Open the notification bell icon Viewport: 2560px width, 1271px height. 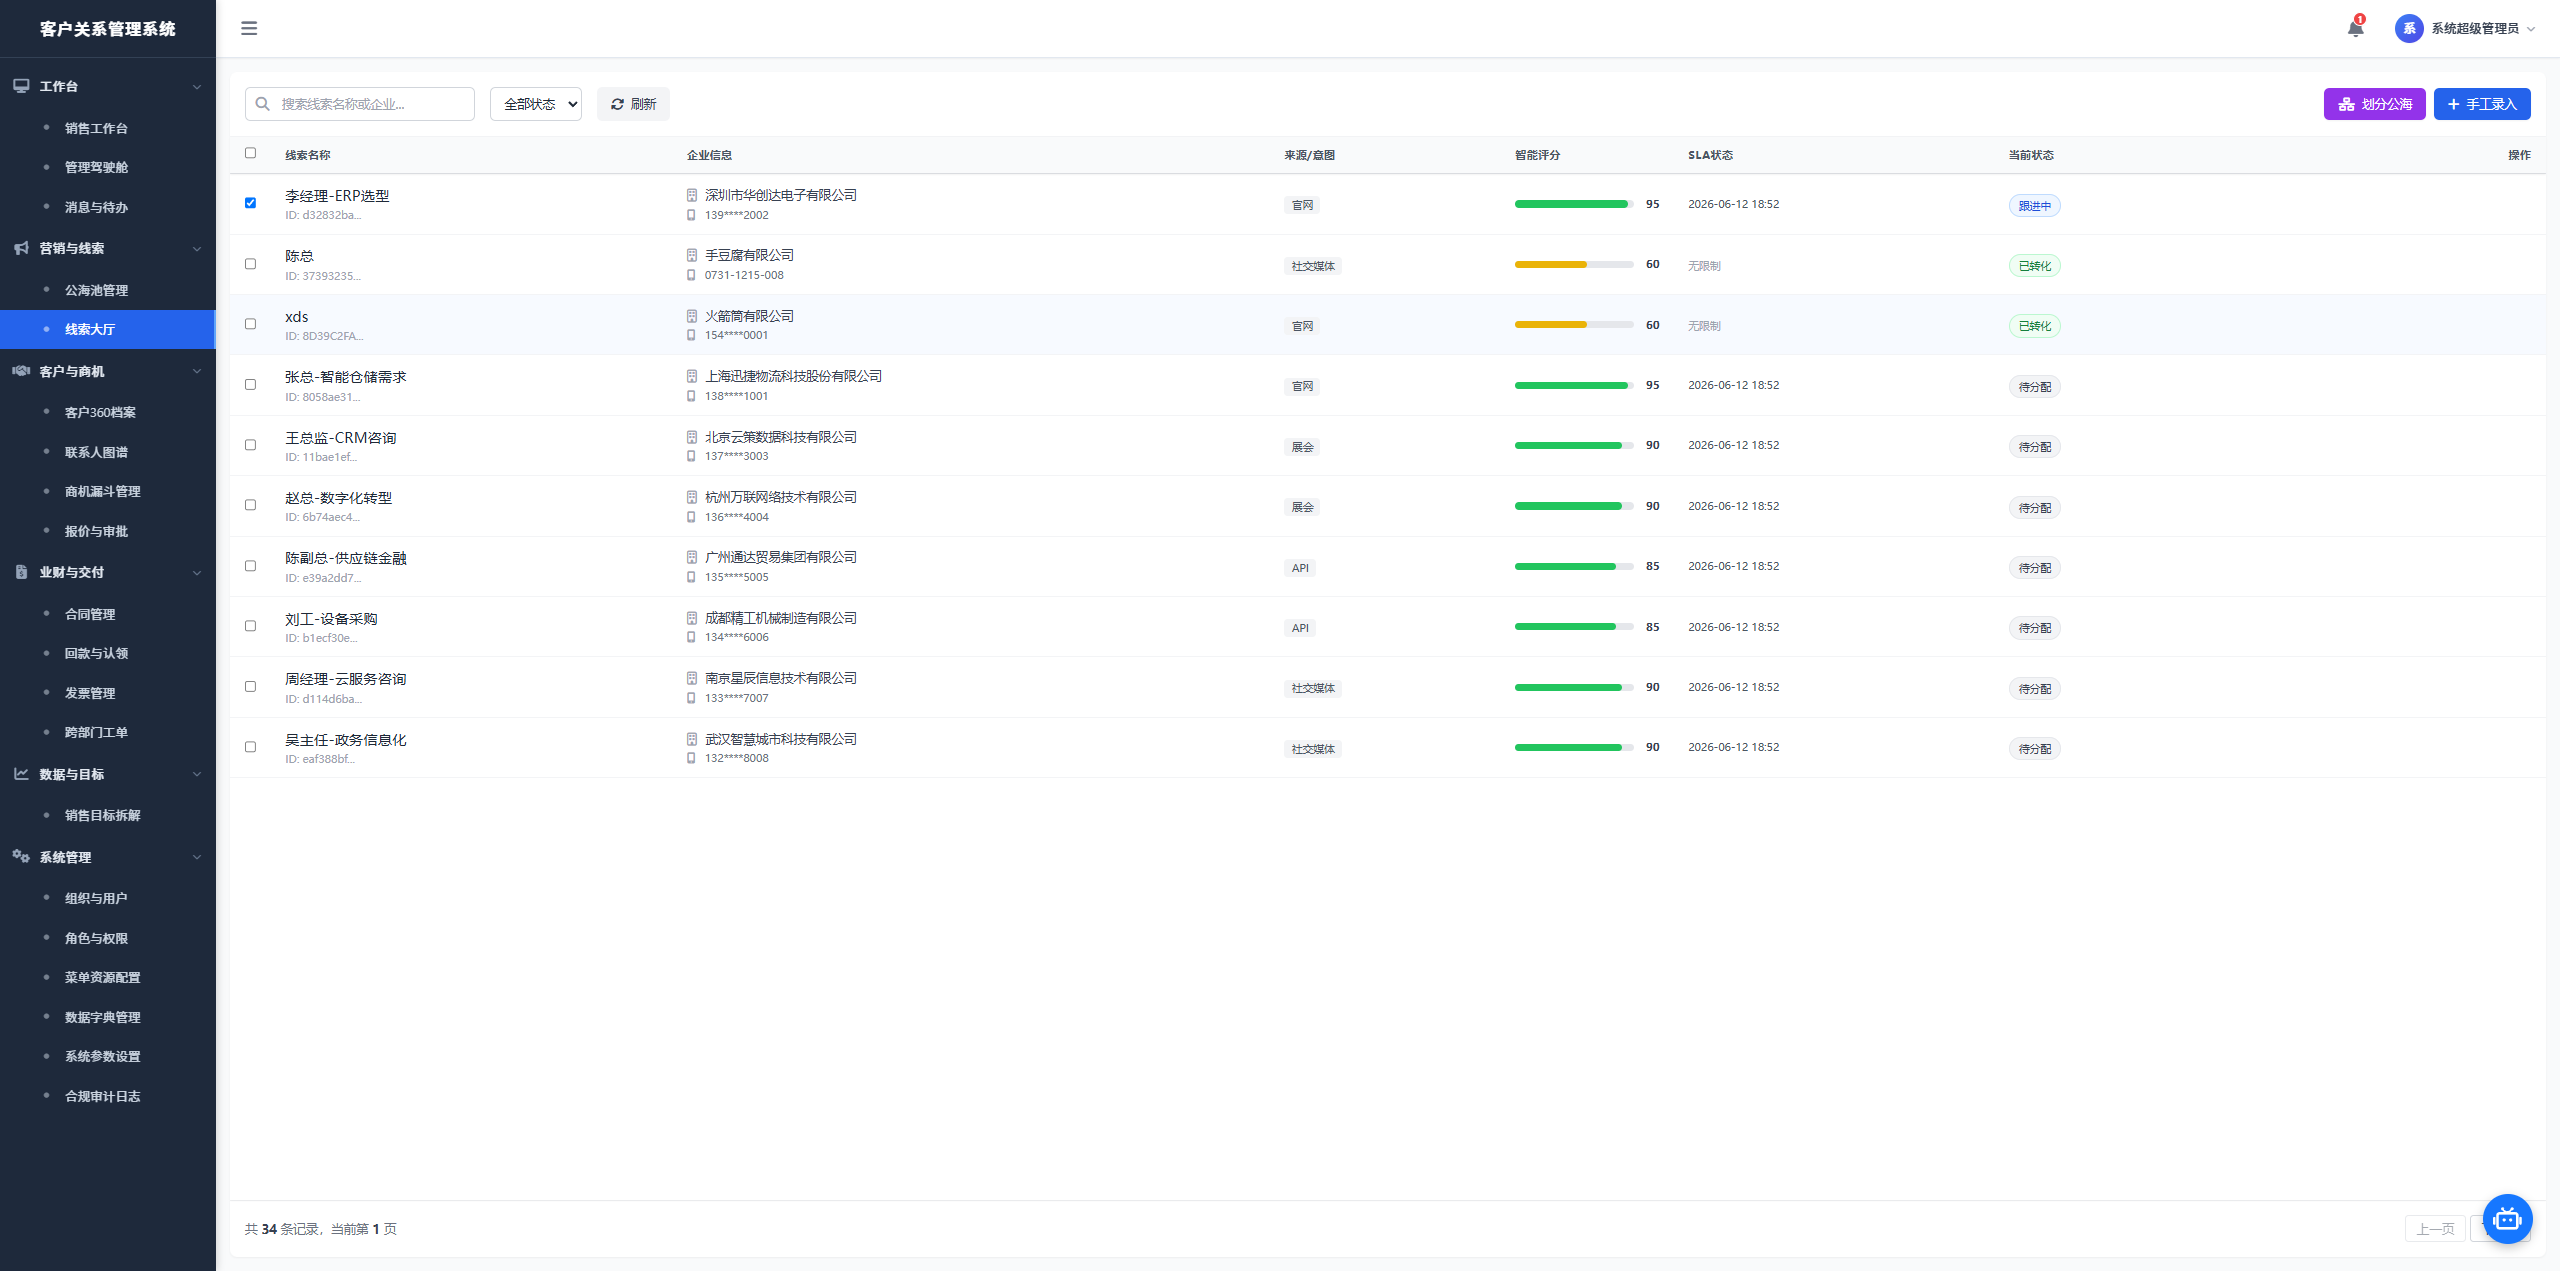(x=2355, y=28)
